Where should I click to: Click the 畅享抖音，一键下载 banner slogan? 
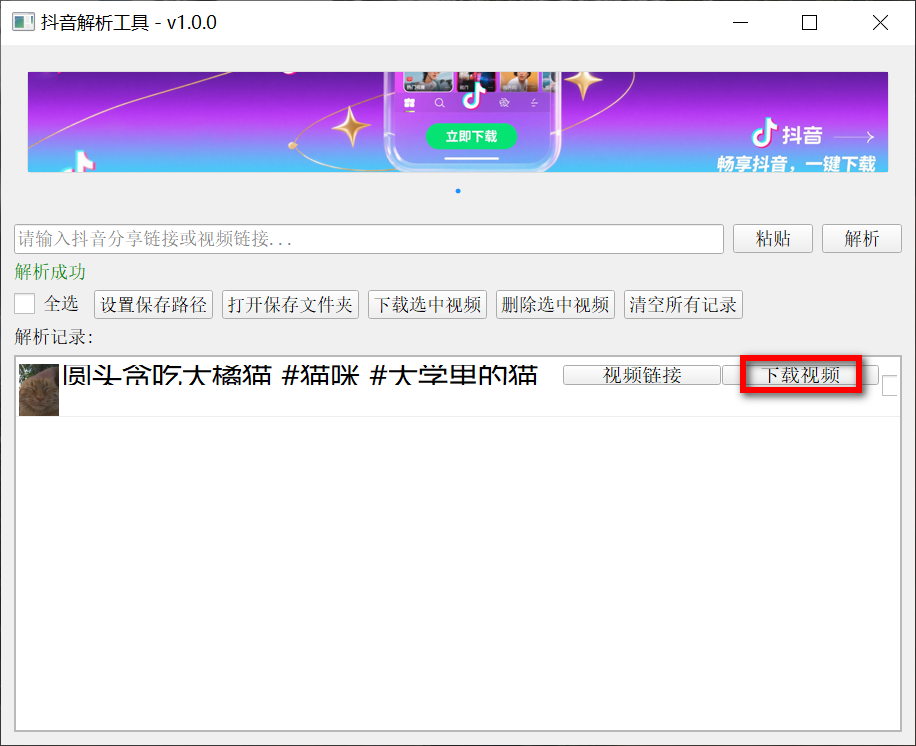(796, 164)
